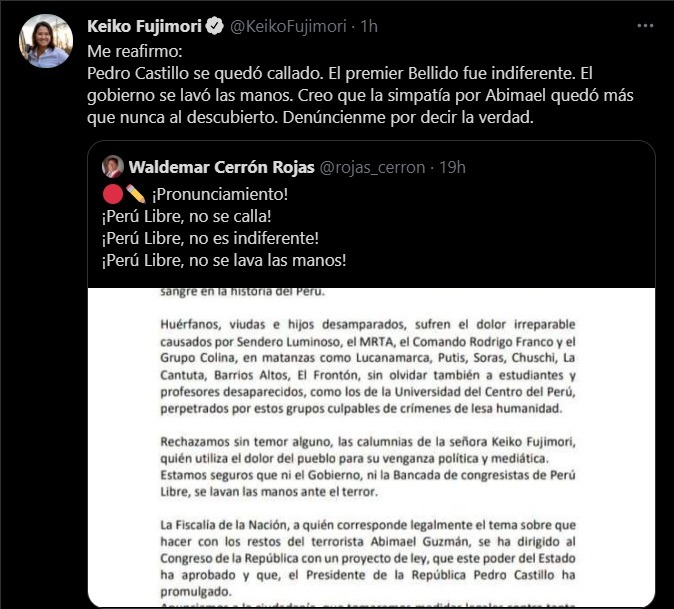Select '¡Perú Libre, no se calla!' line
Screen dimensions: 674x609
(187, 217)
